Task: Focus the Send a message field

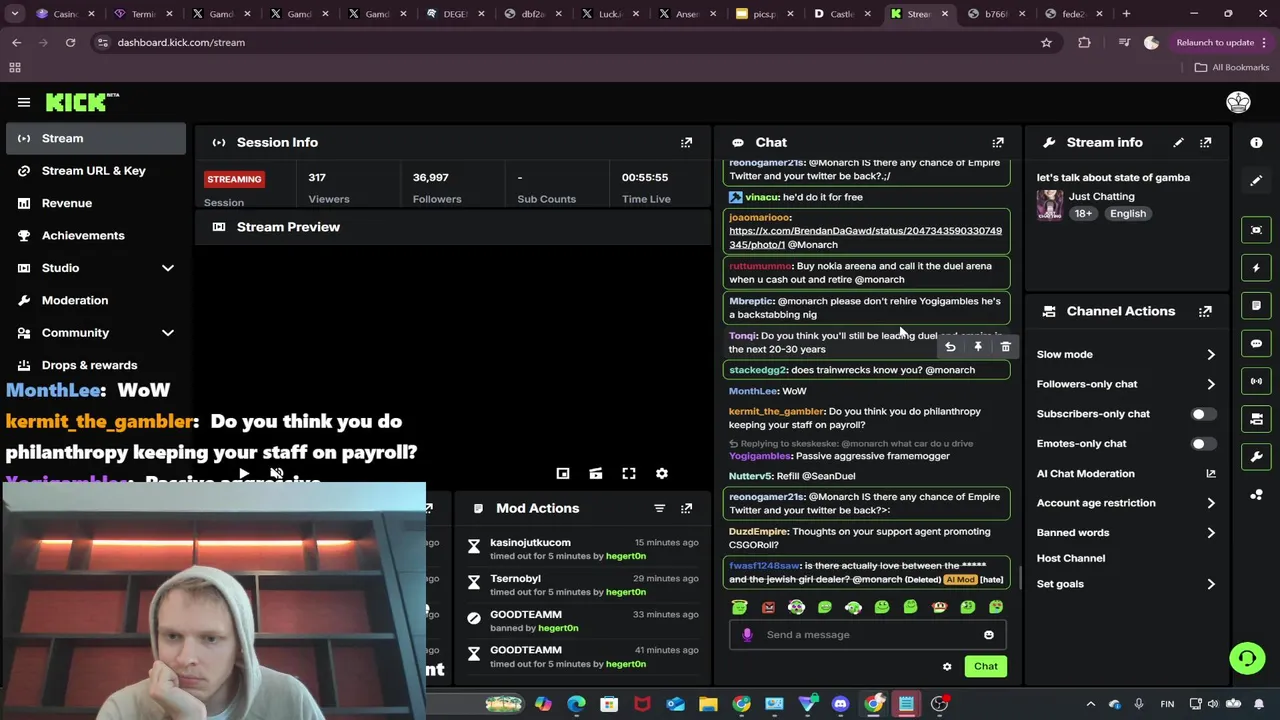Action: [866, 635]
